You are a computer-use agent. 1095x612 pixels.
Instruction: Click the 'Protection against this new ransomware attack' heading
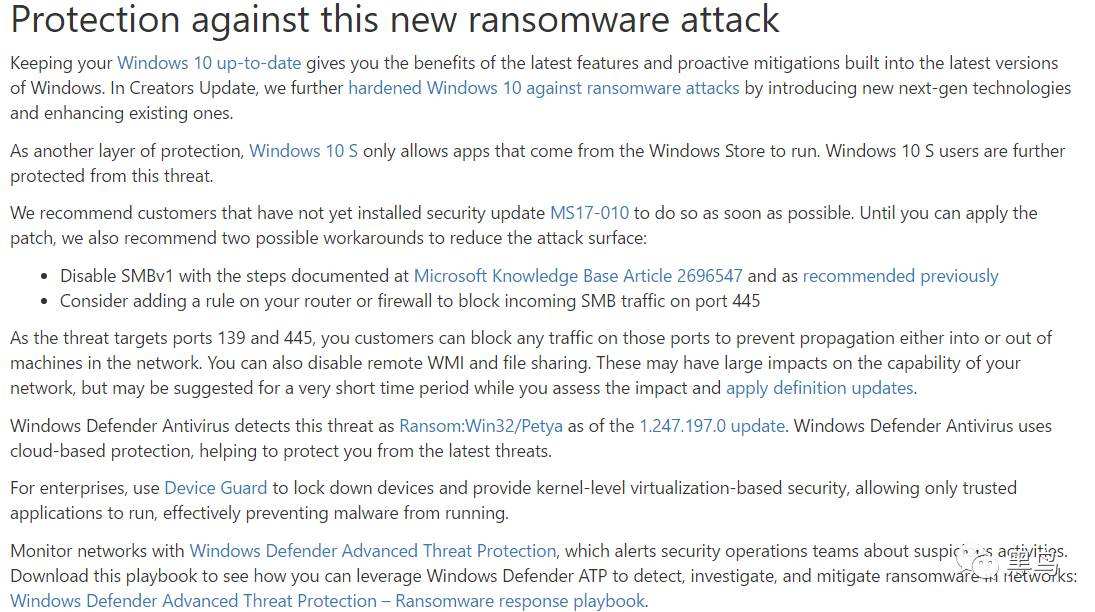(395, 20)
